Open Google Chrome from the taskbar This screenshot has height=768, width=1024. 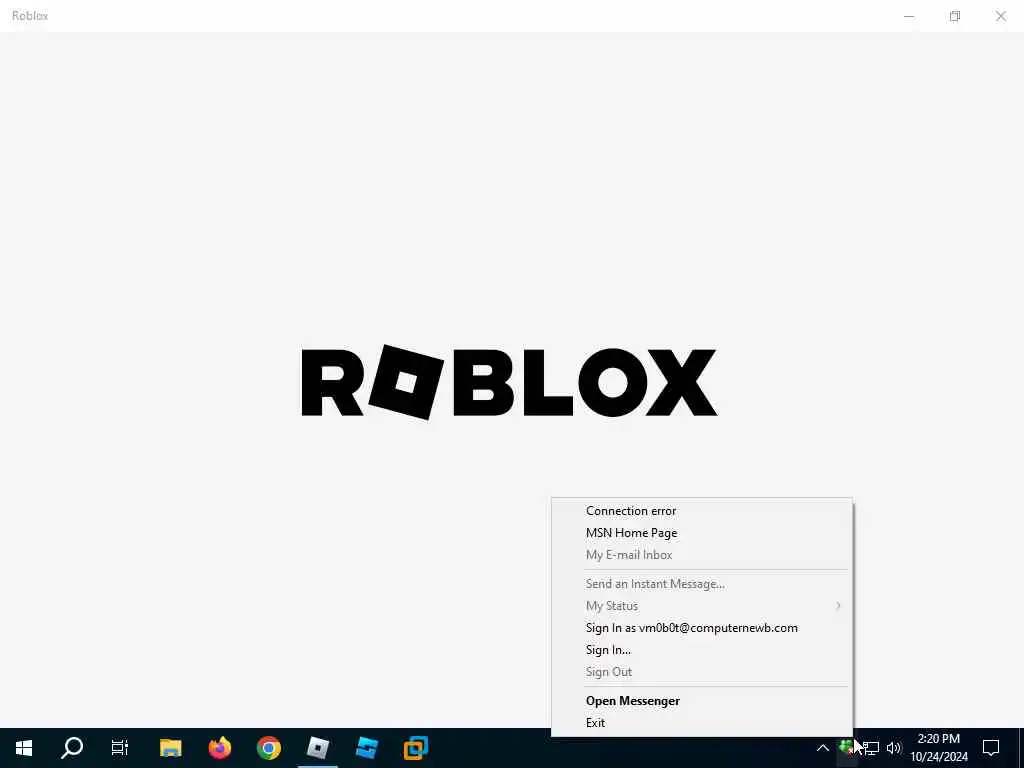[x=268, y=748]
